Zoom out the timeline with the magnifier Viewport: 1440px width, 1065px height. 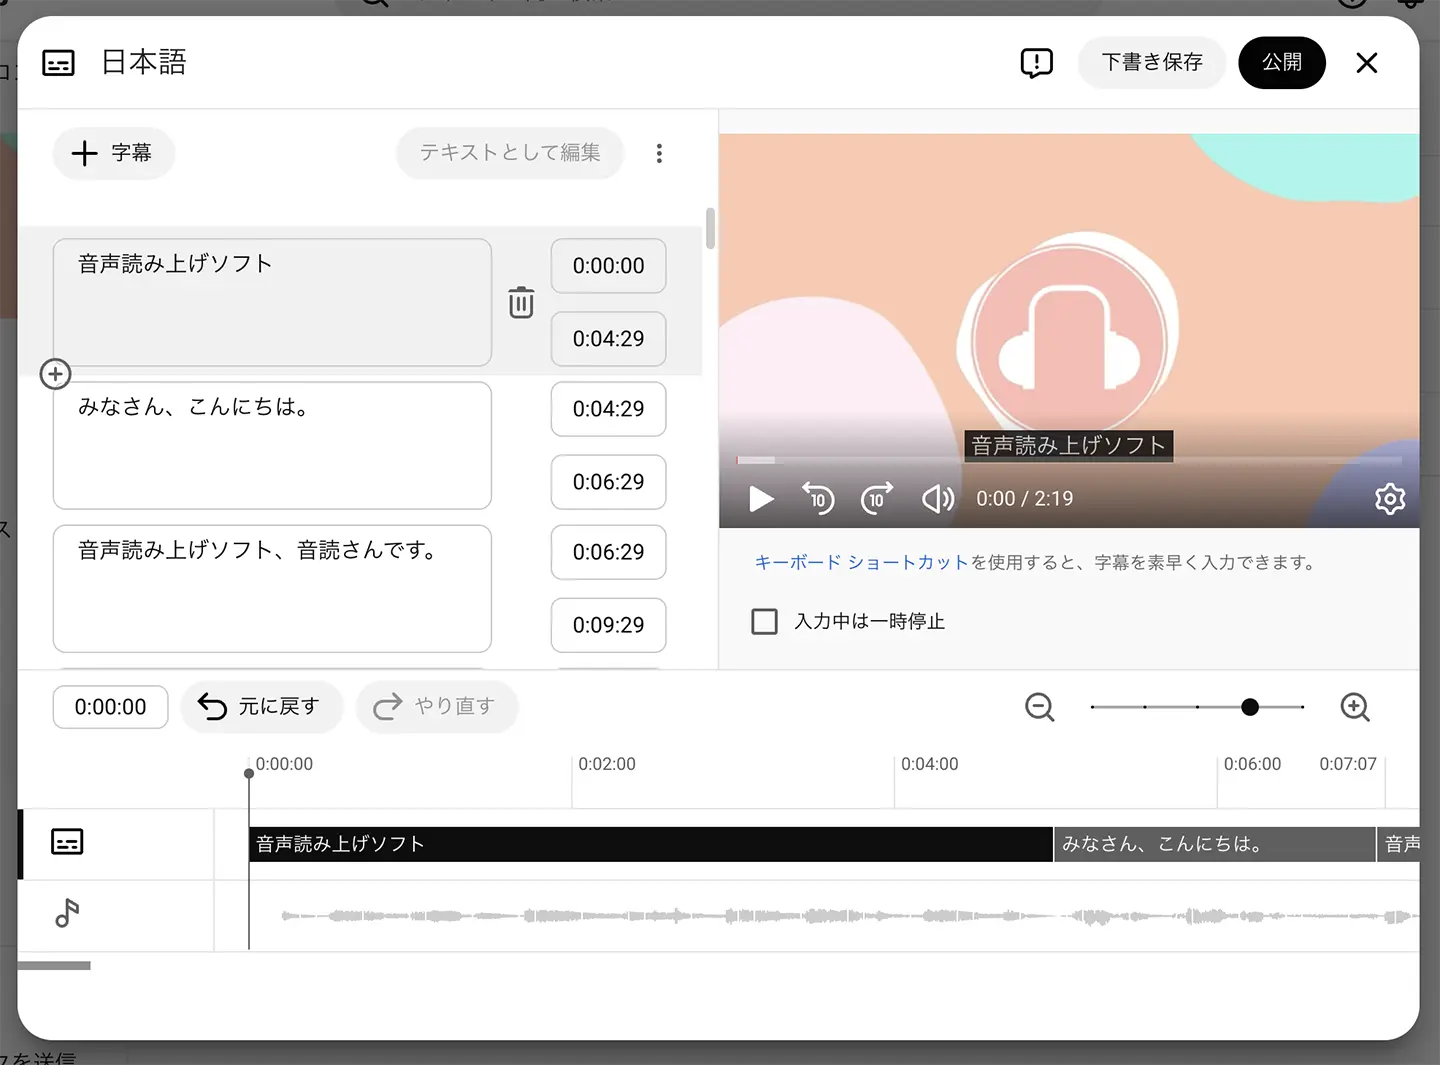(1040, 707)
